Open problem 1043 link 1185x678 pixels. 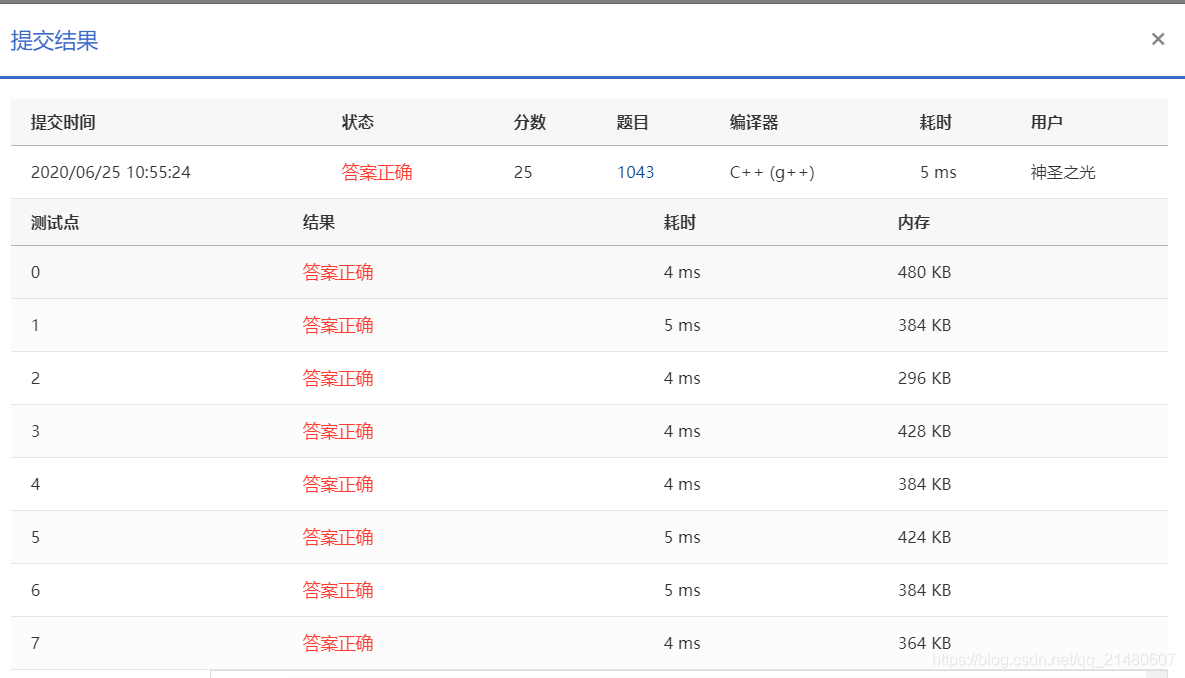coord(636,172)
